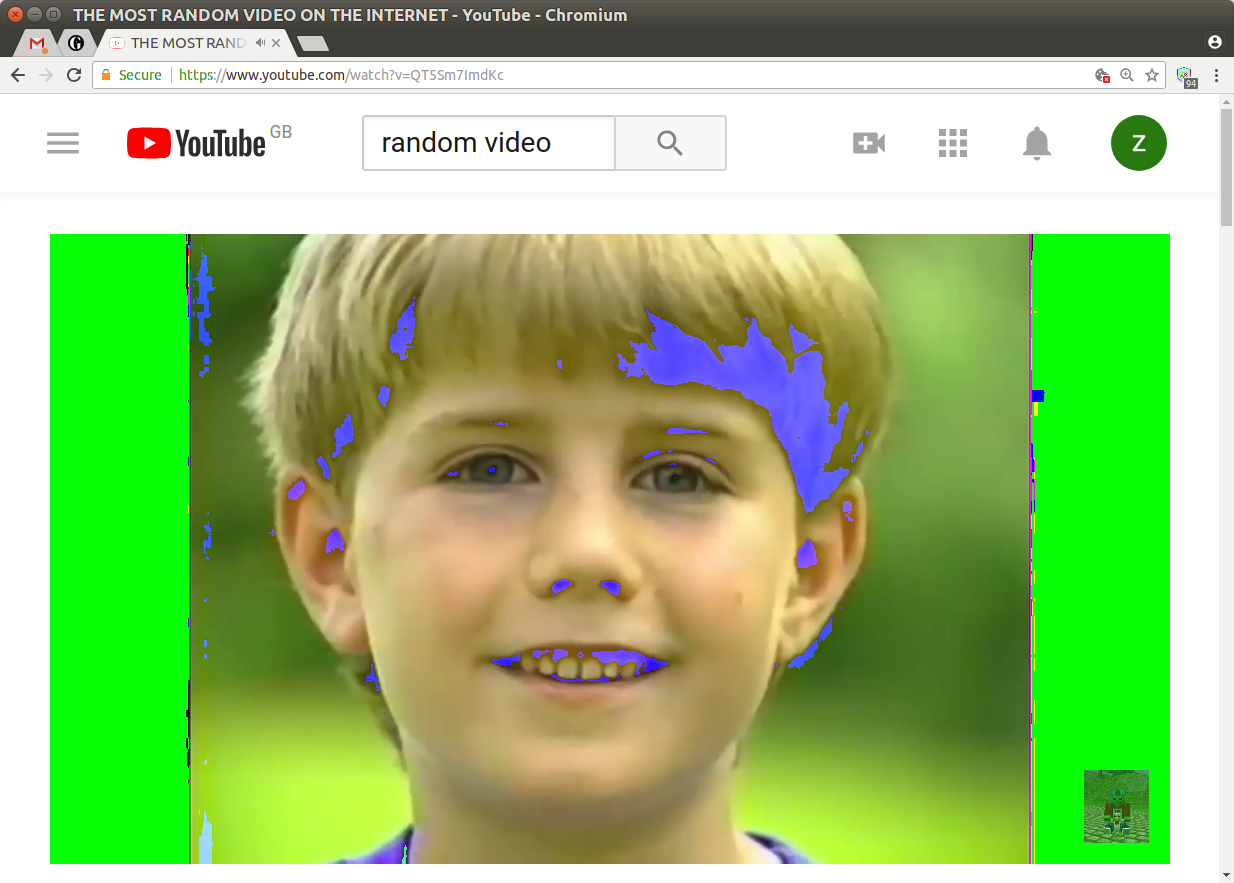Click the zoom magnifier icon in the address bar
The height and width of the screenshot is (883, 1234).
[1127, 75]
